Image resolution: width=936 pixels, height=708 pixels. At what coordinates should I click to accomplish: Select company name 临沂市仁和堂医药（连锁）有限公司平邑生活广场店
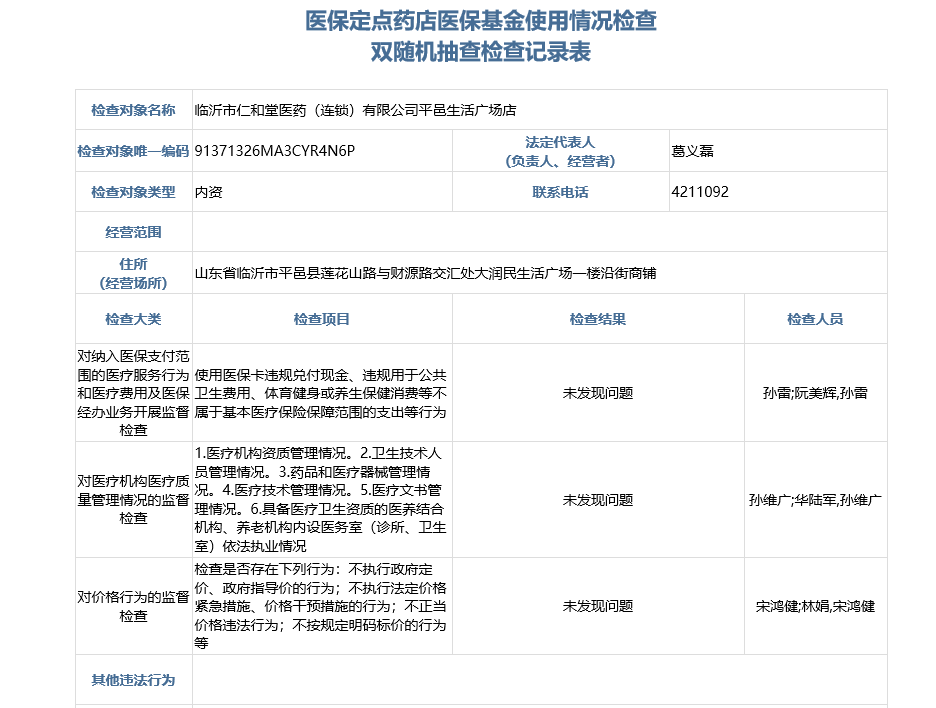355,110
